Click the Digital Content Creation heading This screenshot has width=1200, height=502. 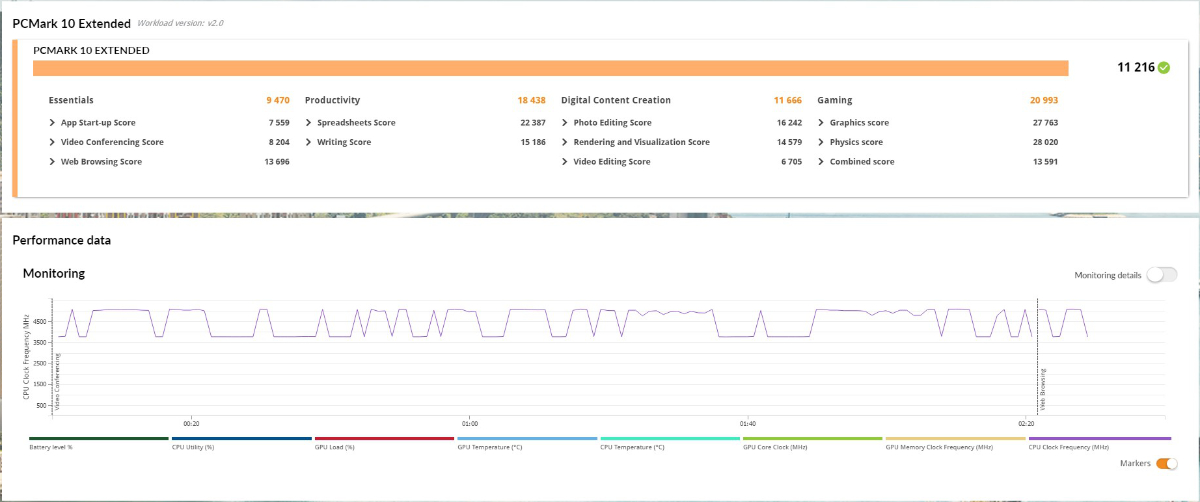coord(616,100)
